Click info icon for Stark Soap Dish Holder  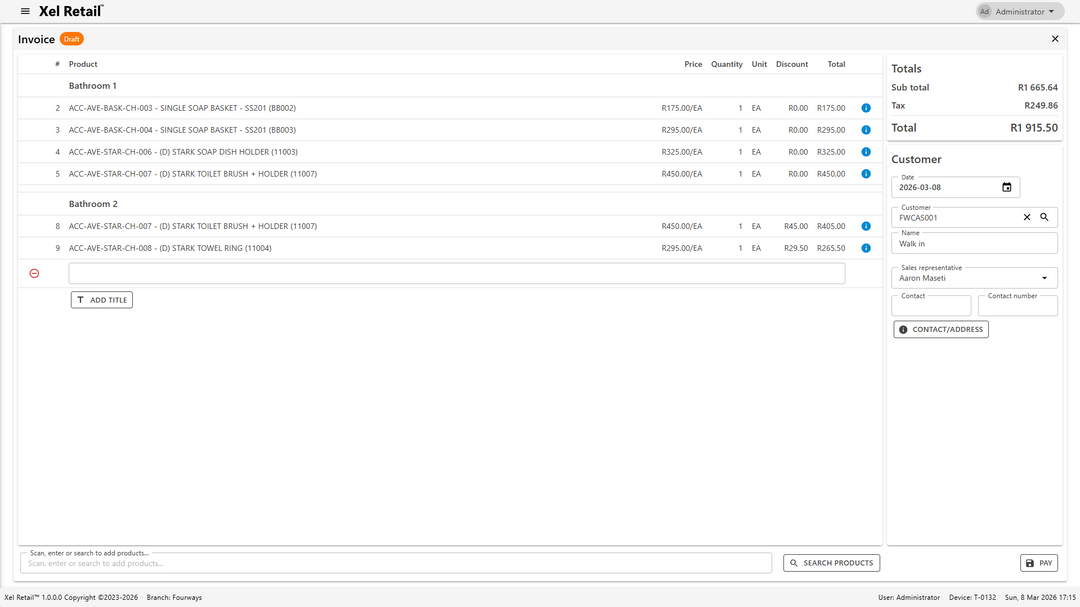point(866,152)
